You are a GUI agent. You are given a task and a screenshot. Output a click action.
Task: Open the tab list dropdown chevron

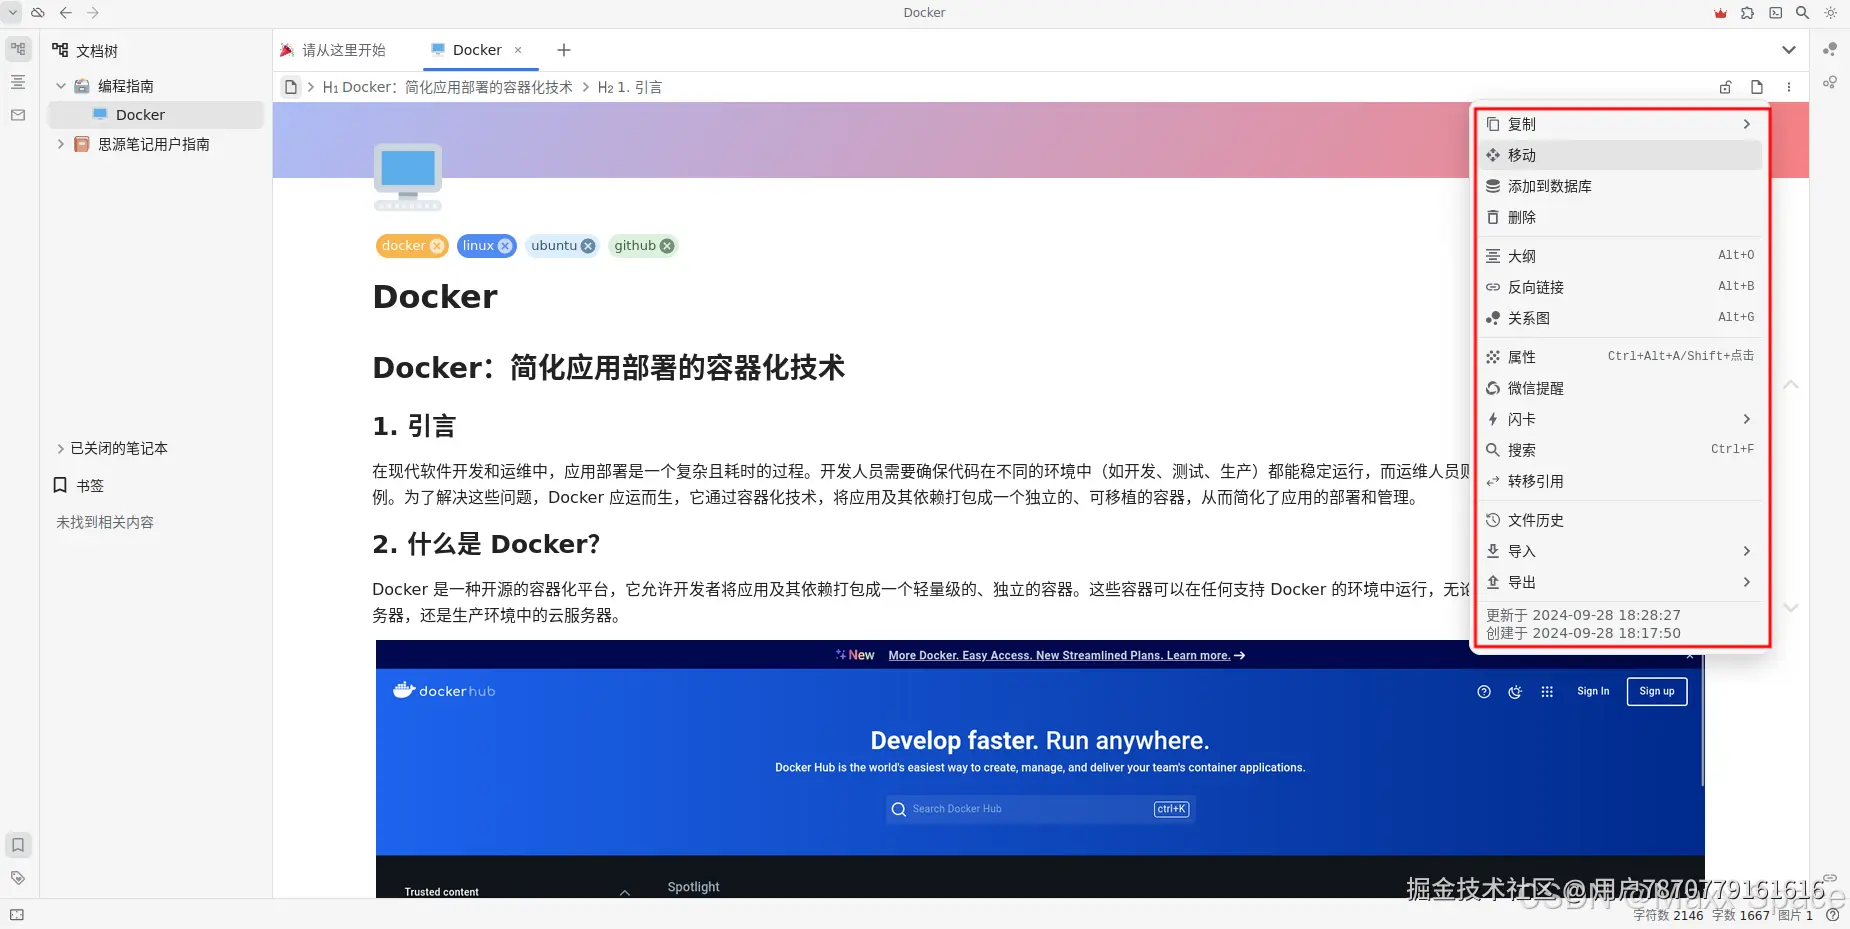point(1789,50)
